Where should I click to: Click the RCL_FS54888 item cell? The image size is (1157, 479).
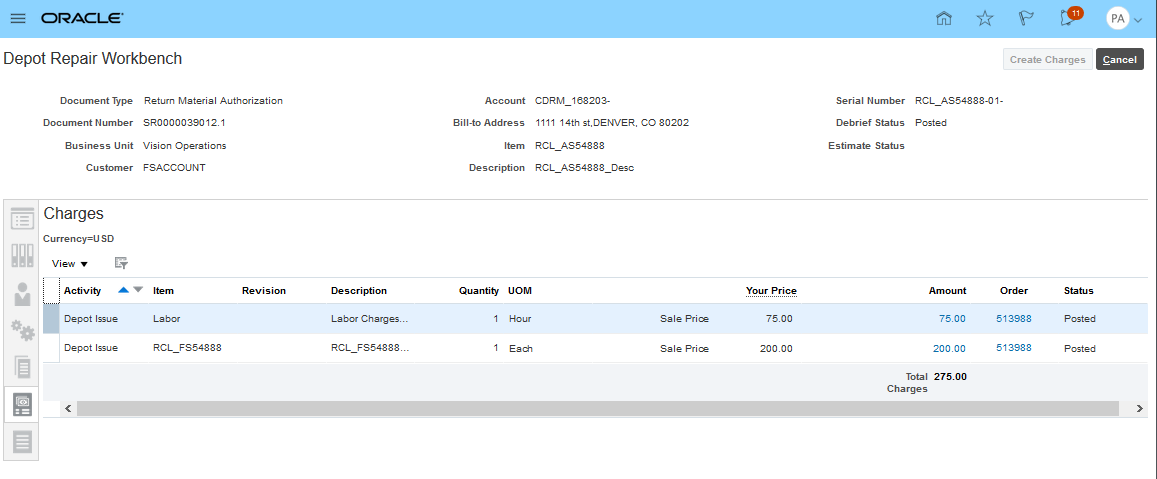coord(187,348)
